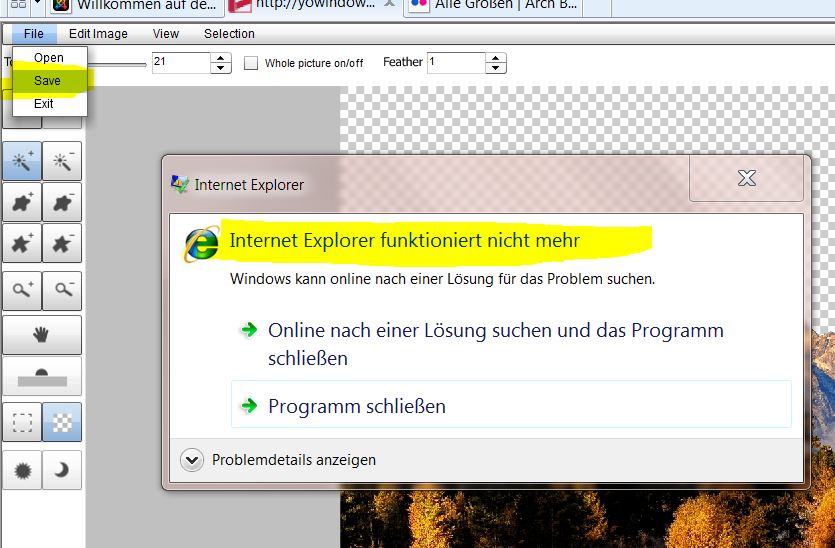Viewport: 835px width, 548px height.
Task: Open the Edit Image menu
Action: pyautogui.click(x=98, y=34)
